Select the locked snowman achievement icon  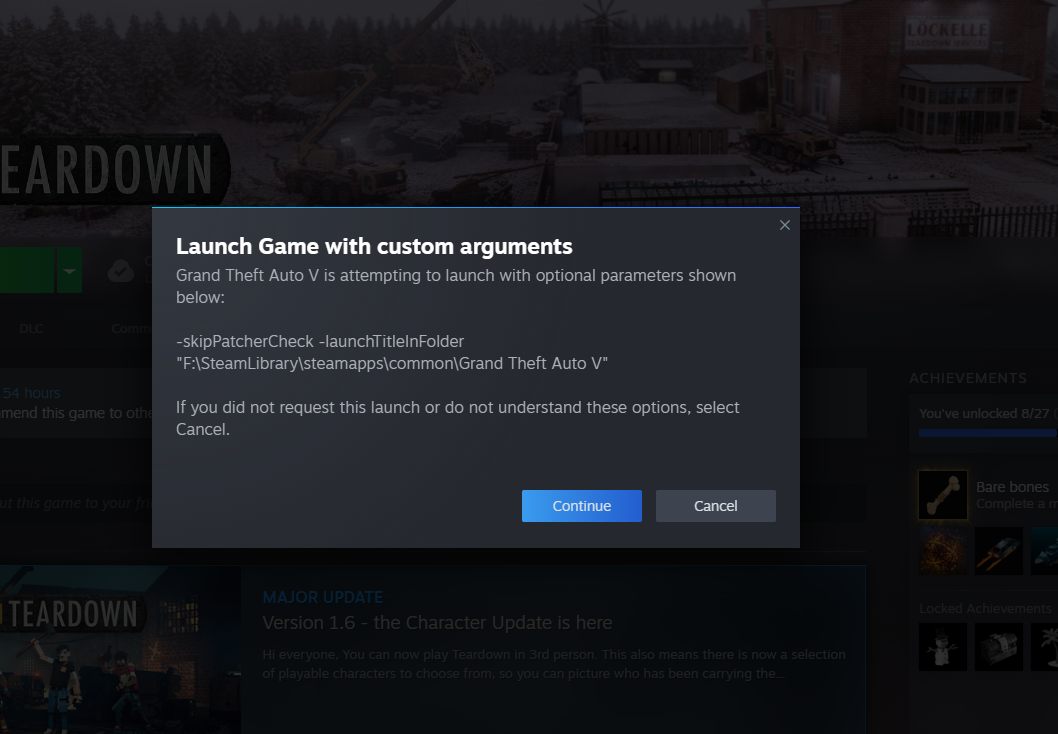[943, 647]
